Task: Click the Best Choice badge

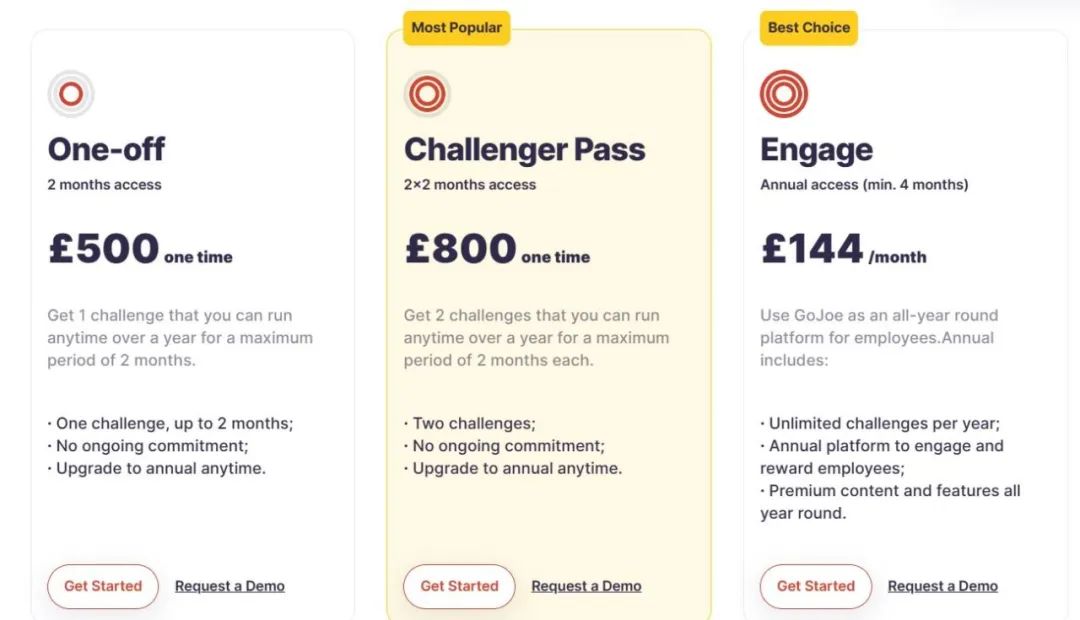Action: coord(809,28)
